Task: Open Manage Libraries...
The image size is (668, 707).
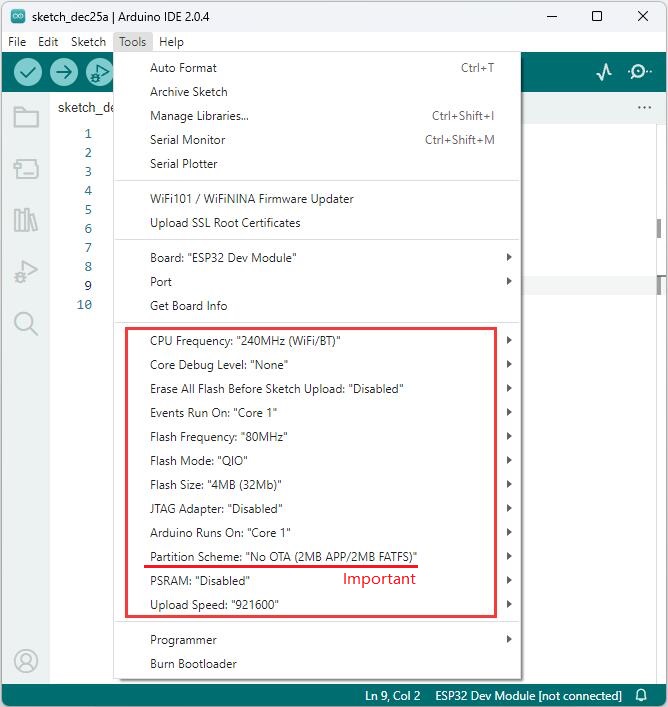Action: coord(317,116)
